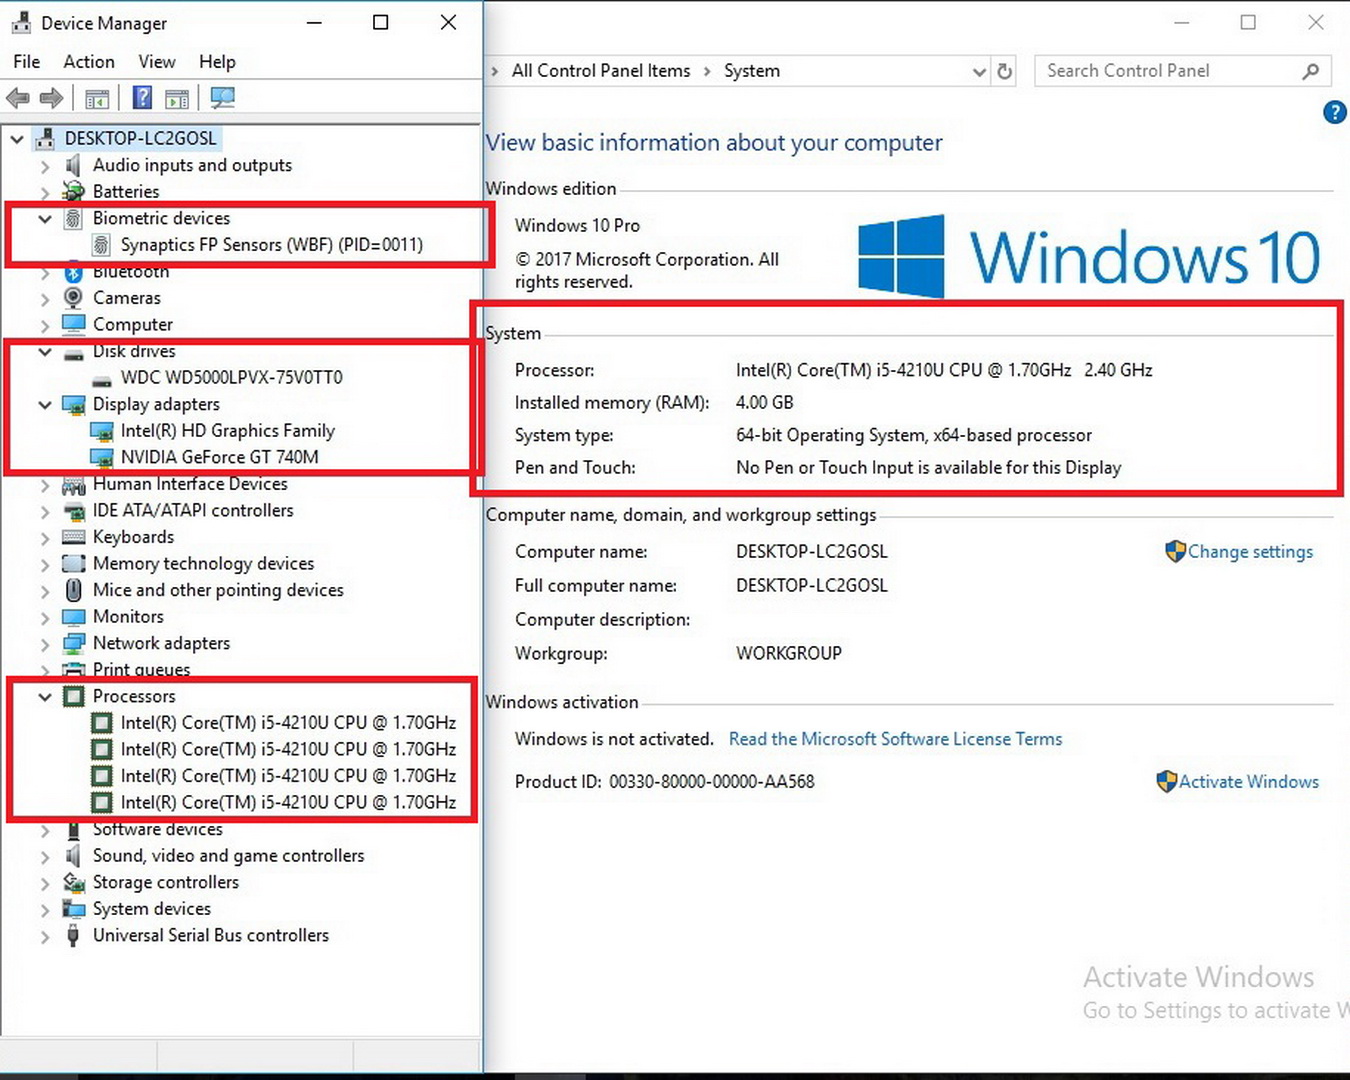Click the Back arrow in Device Manager toolbar
This screenshot has width=1350, height=1080.
tap(18, 98)
